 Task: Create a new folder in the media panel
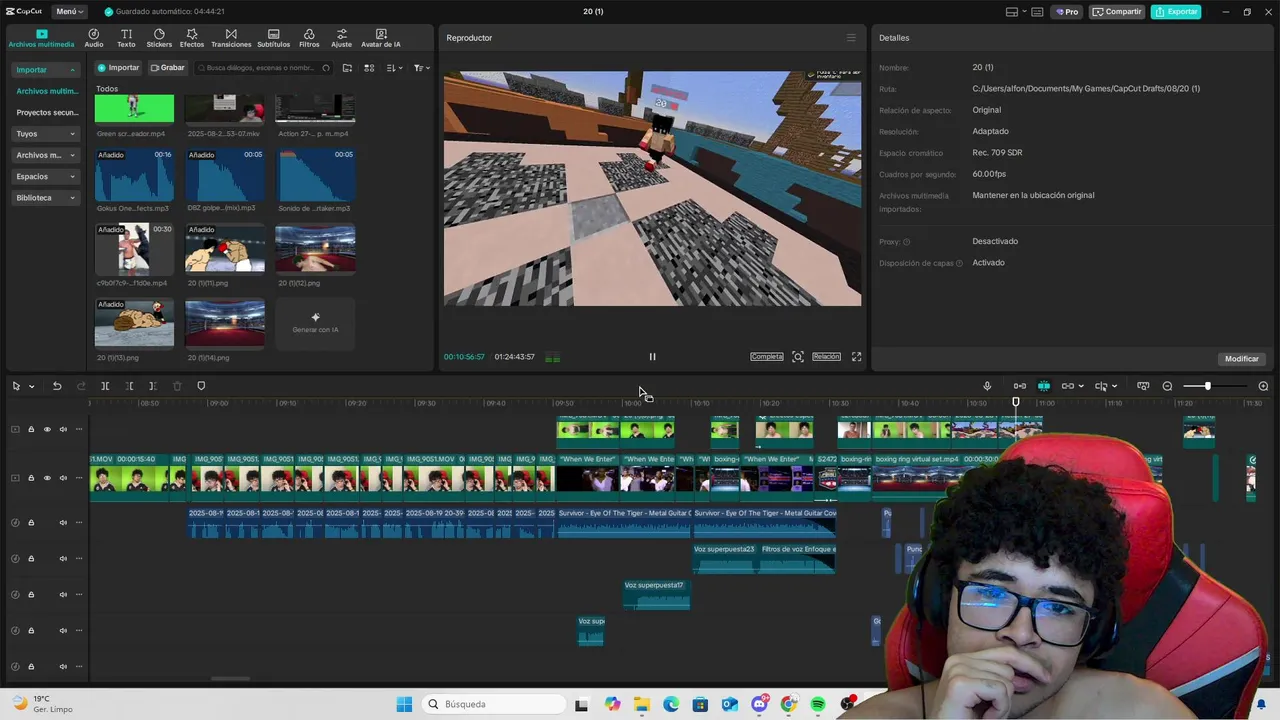[347, 68]
